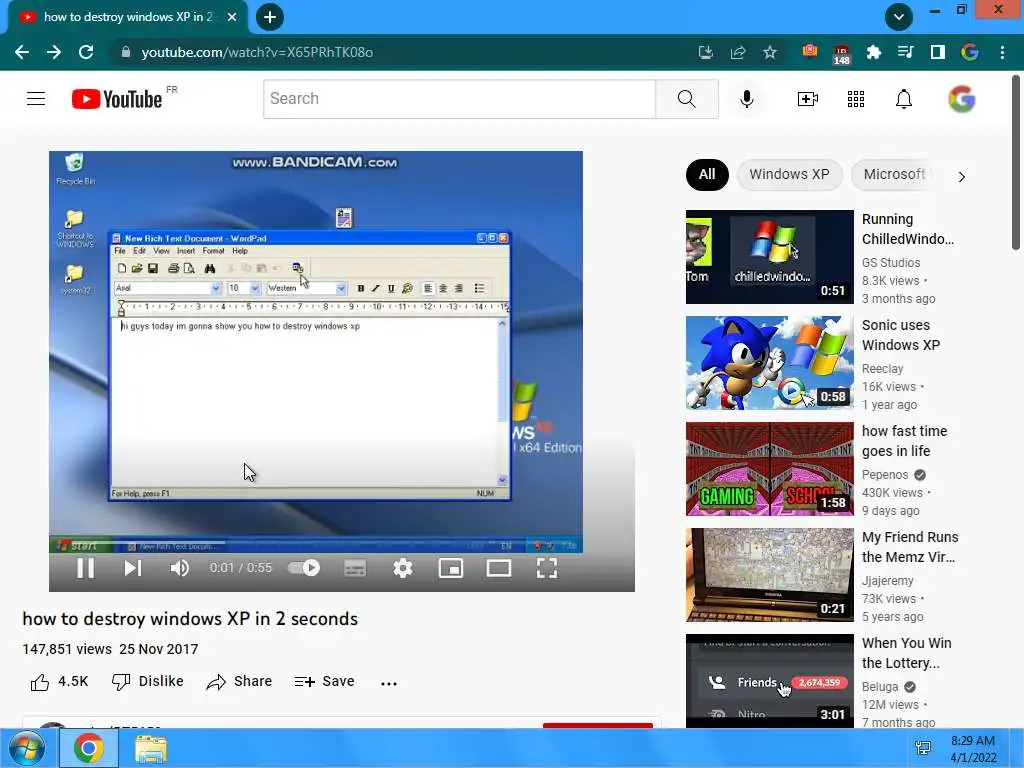Viewport: 1024px width, 768px height.
Task: Click the address bar URL
Action: coord(257,52)
